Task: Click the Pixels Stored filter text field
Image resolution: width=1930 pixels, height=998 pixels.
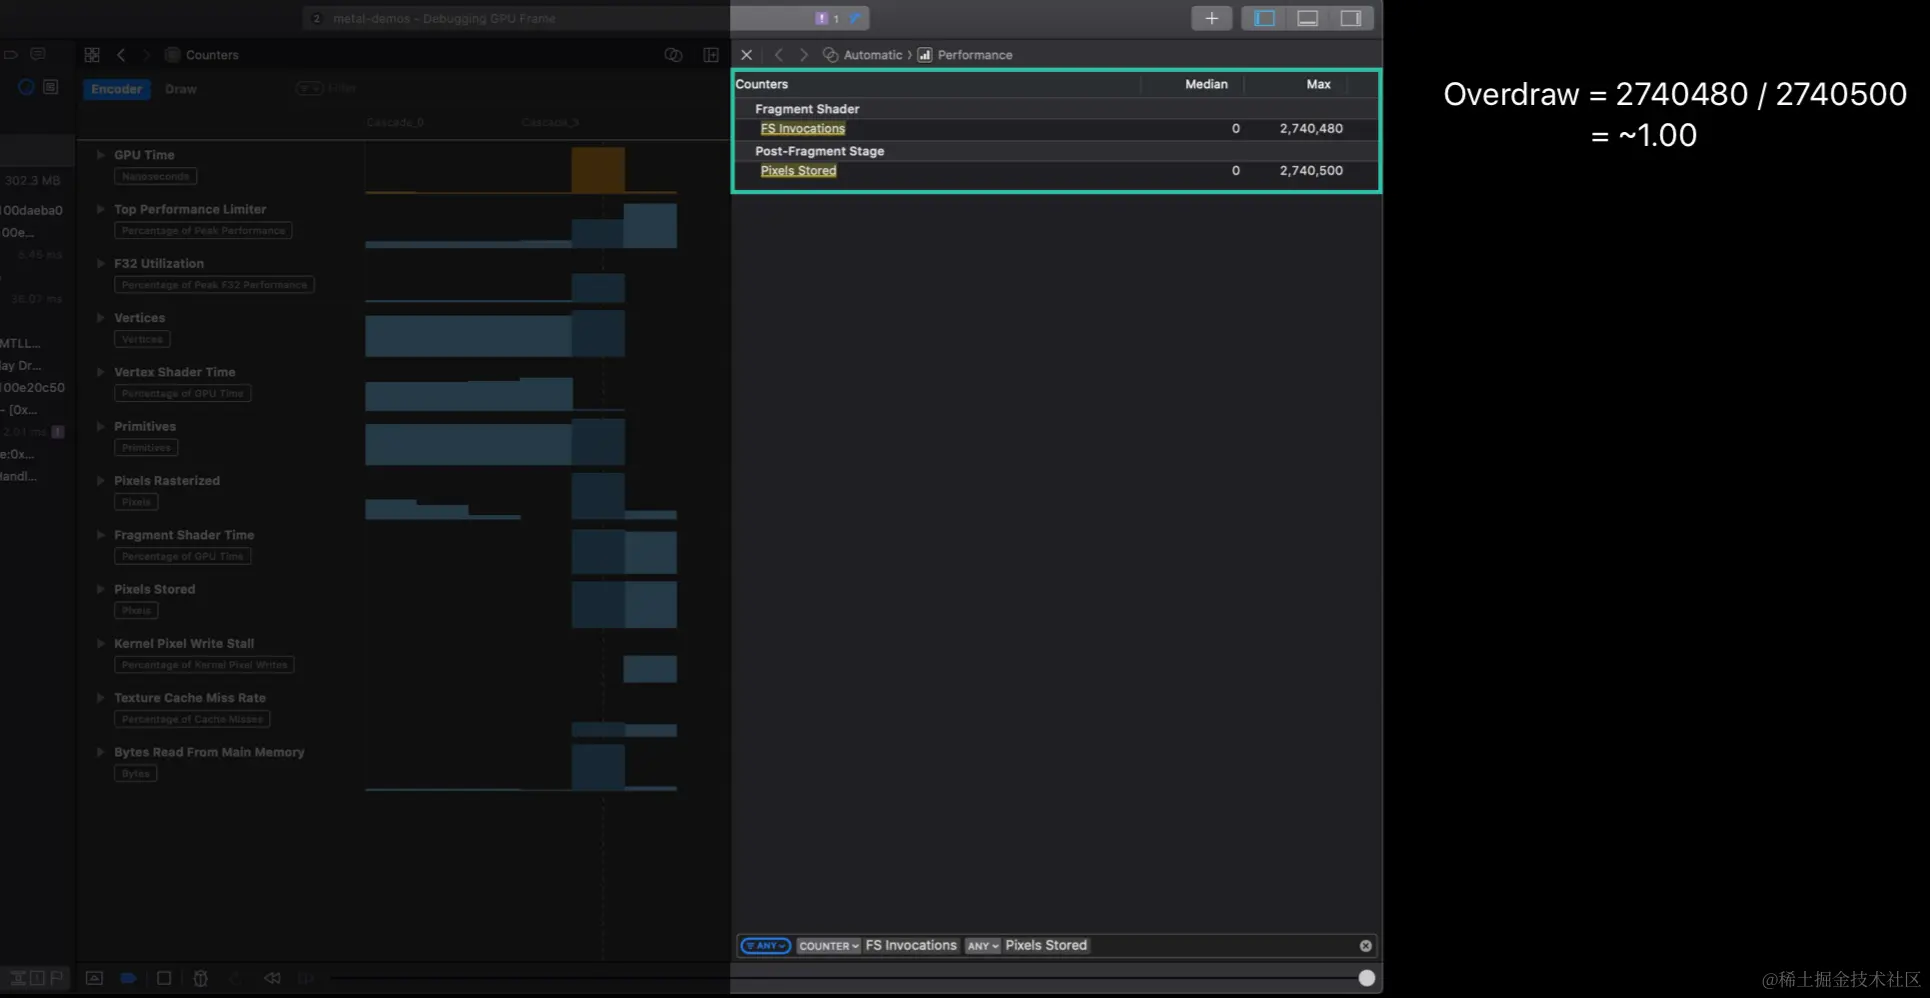Action: (1046, 945)
